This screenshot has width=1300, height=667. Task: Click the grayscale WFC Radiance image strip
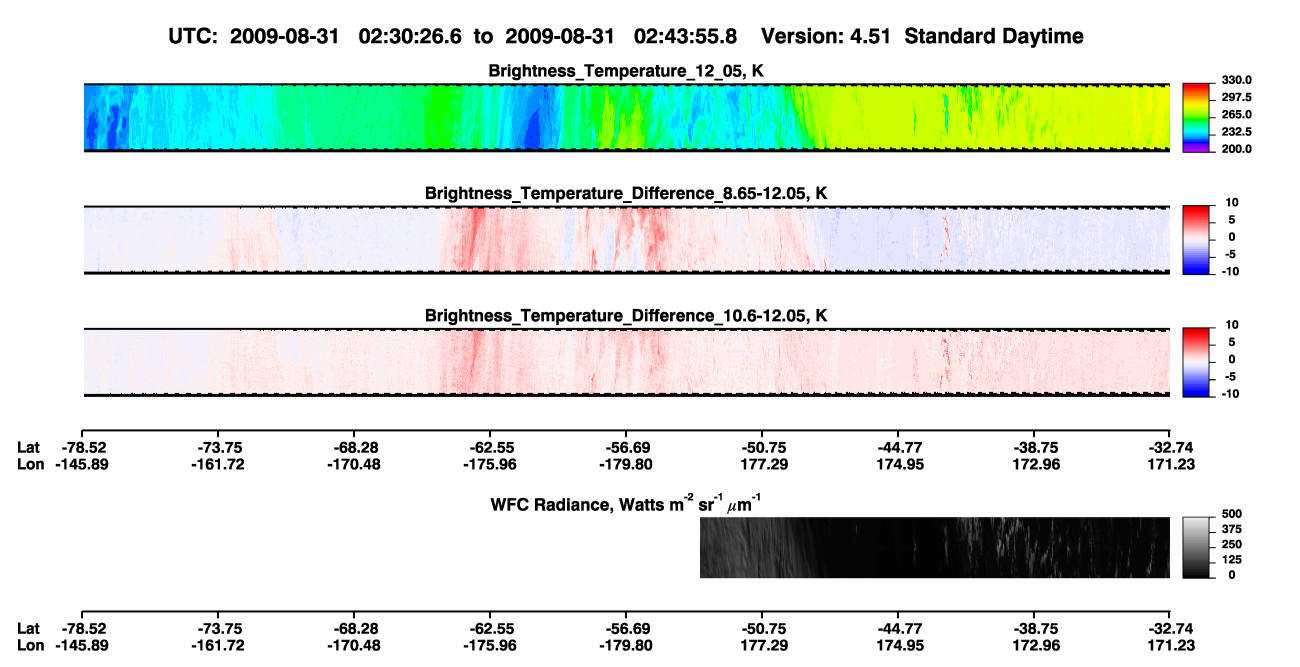[935, 548]
